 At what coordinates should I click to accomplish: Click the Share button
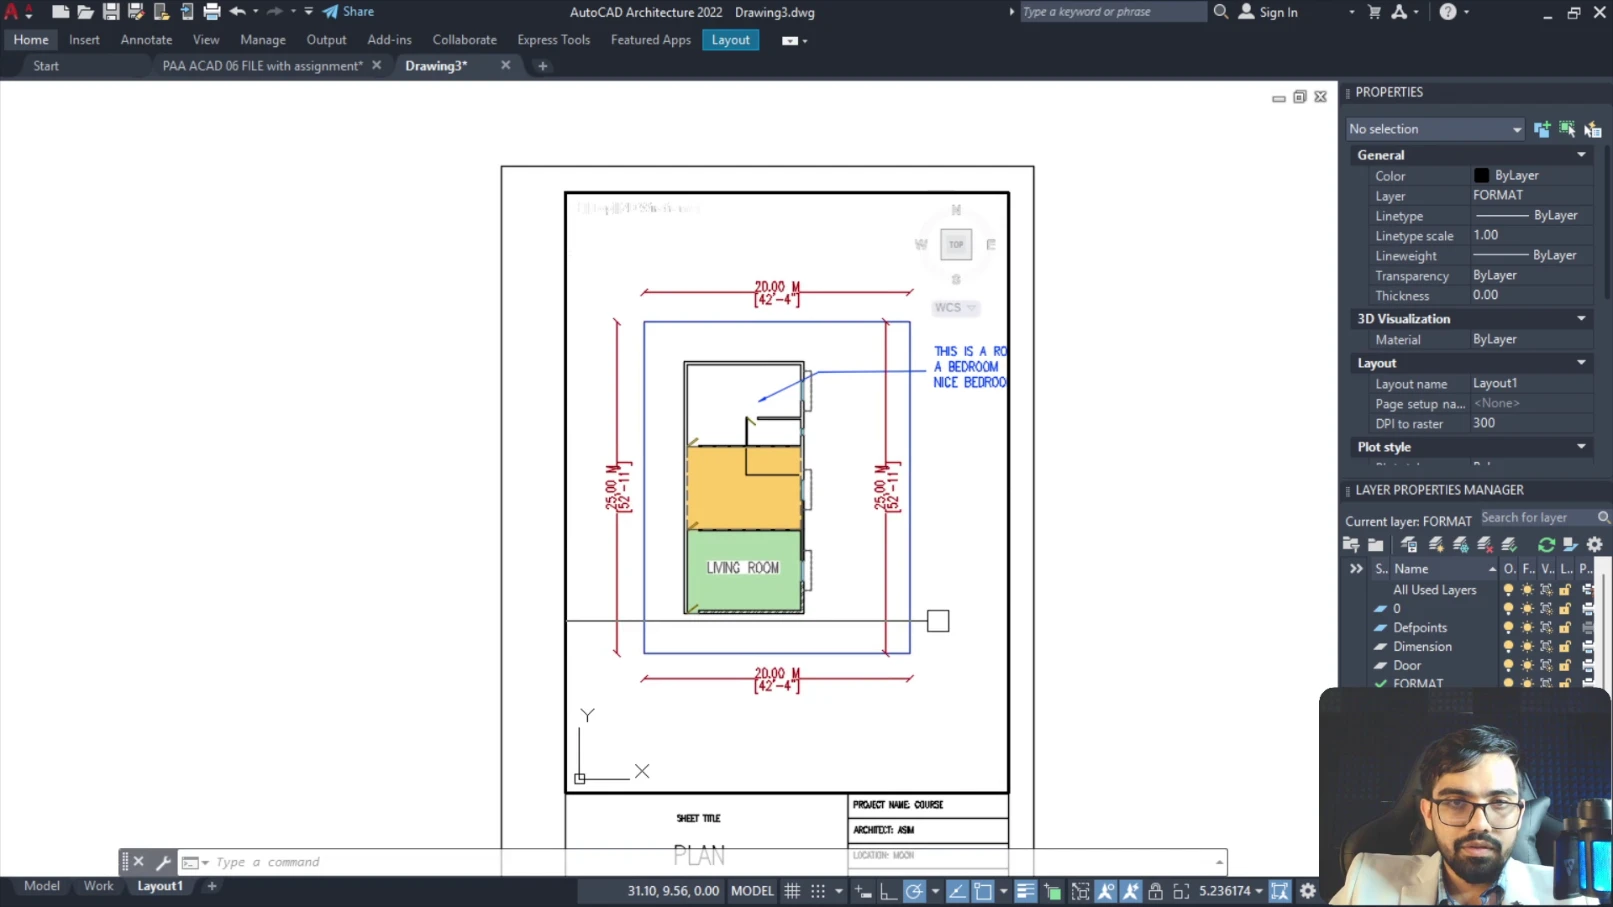tap(348, 12)
